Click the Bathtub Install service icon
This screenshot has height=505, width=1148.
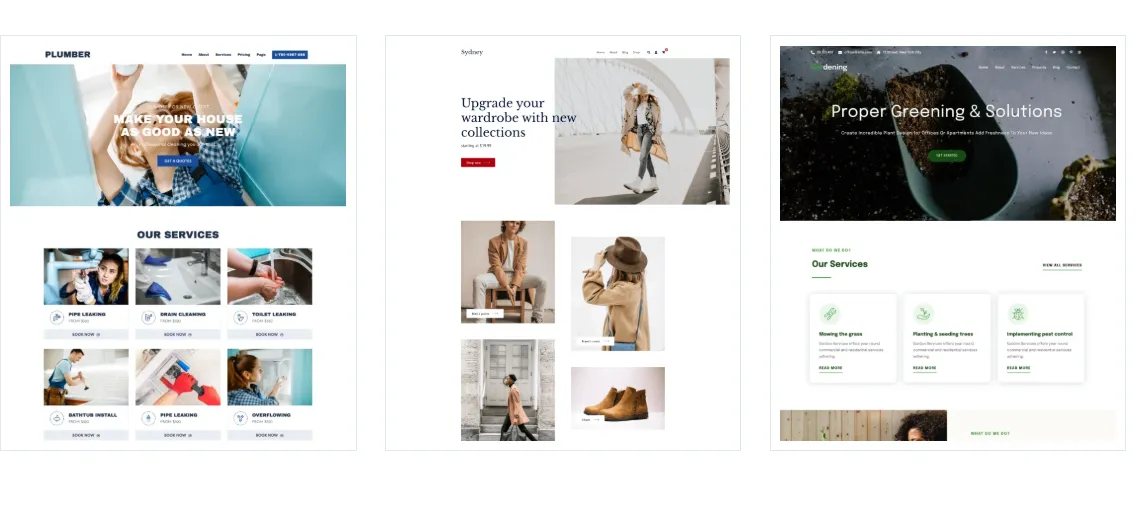[x=56, y=418]
